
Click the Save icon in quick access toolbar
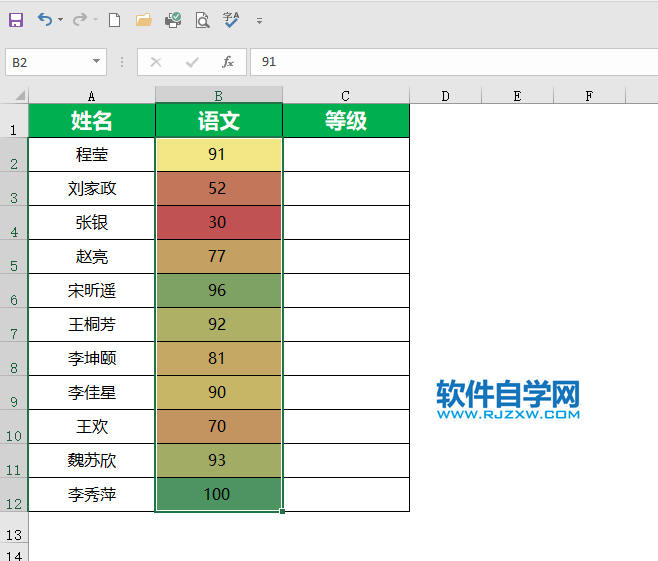click(x=16, y=20)
